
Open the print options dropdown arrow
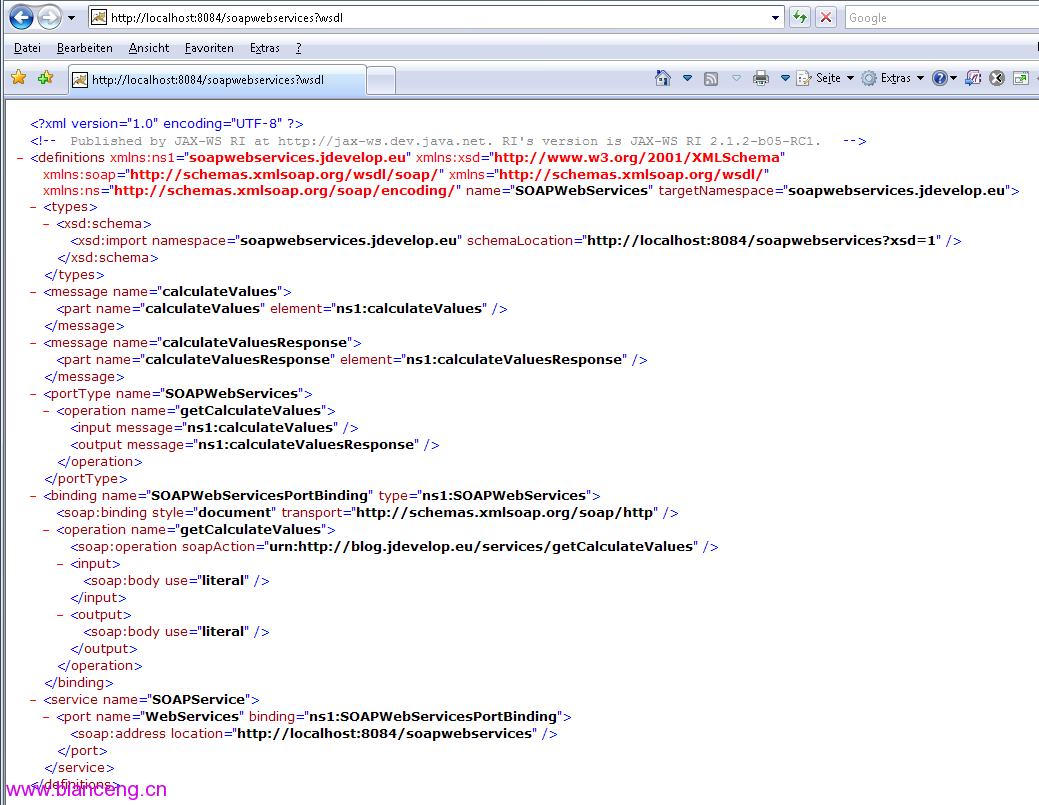(x=785, y=78)
